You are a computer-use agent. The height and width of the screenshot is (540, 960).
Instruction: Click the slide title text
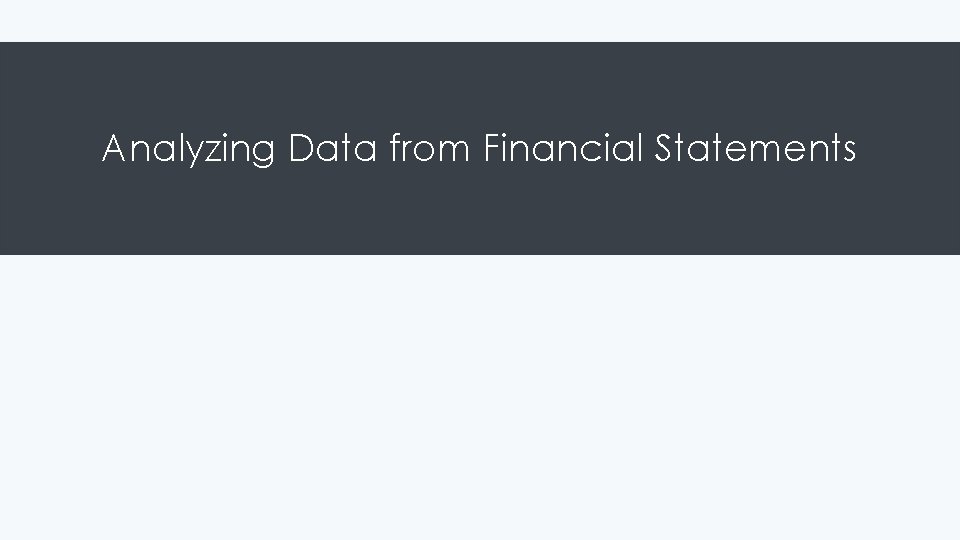479,150
